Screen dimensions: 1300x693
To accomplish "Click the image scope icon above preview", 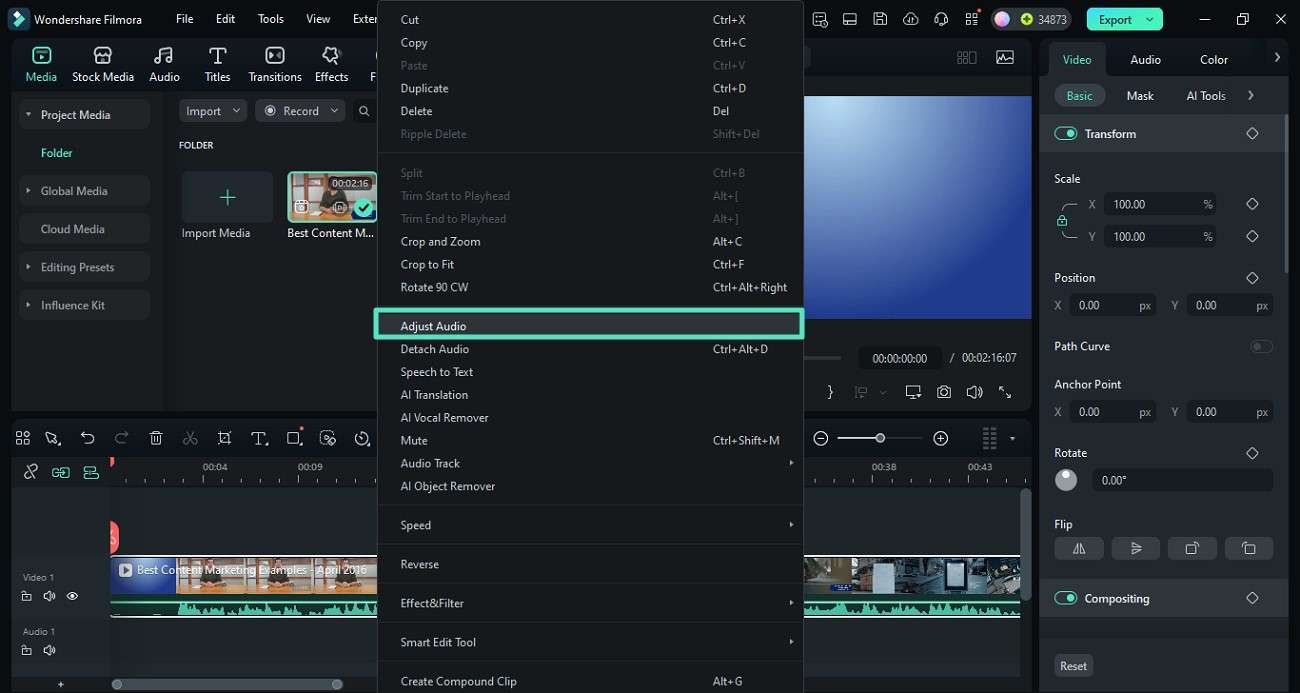I will pos(1005,58).
